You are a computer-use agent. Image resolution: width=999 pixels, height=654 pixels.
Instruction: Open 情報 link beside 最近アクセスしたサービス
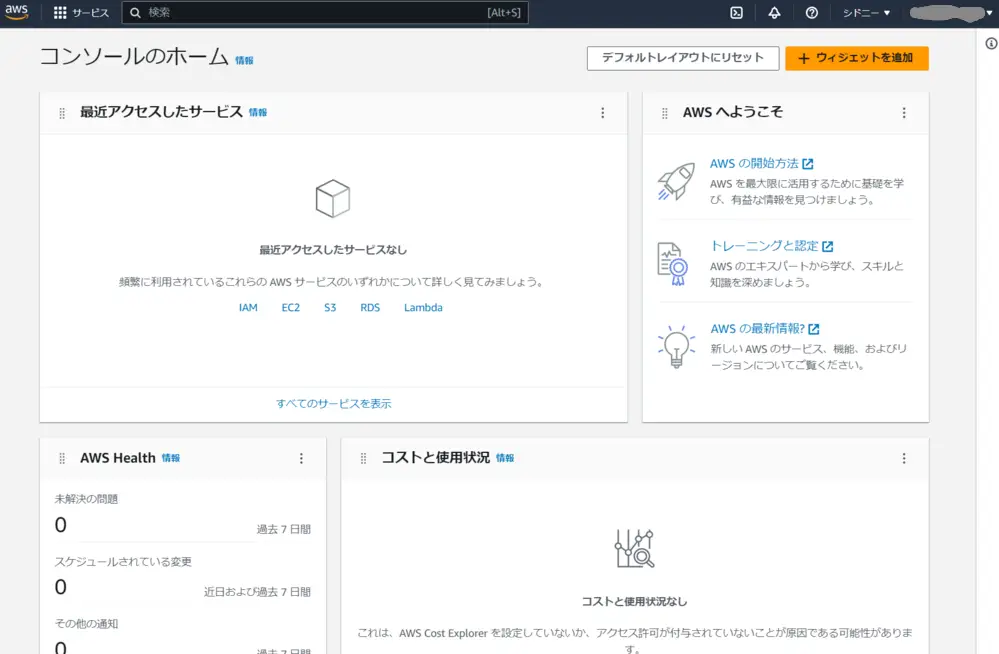pyautogui.click(x=258, y=112)
